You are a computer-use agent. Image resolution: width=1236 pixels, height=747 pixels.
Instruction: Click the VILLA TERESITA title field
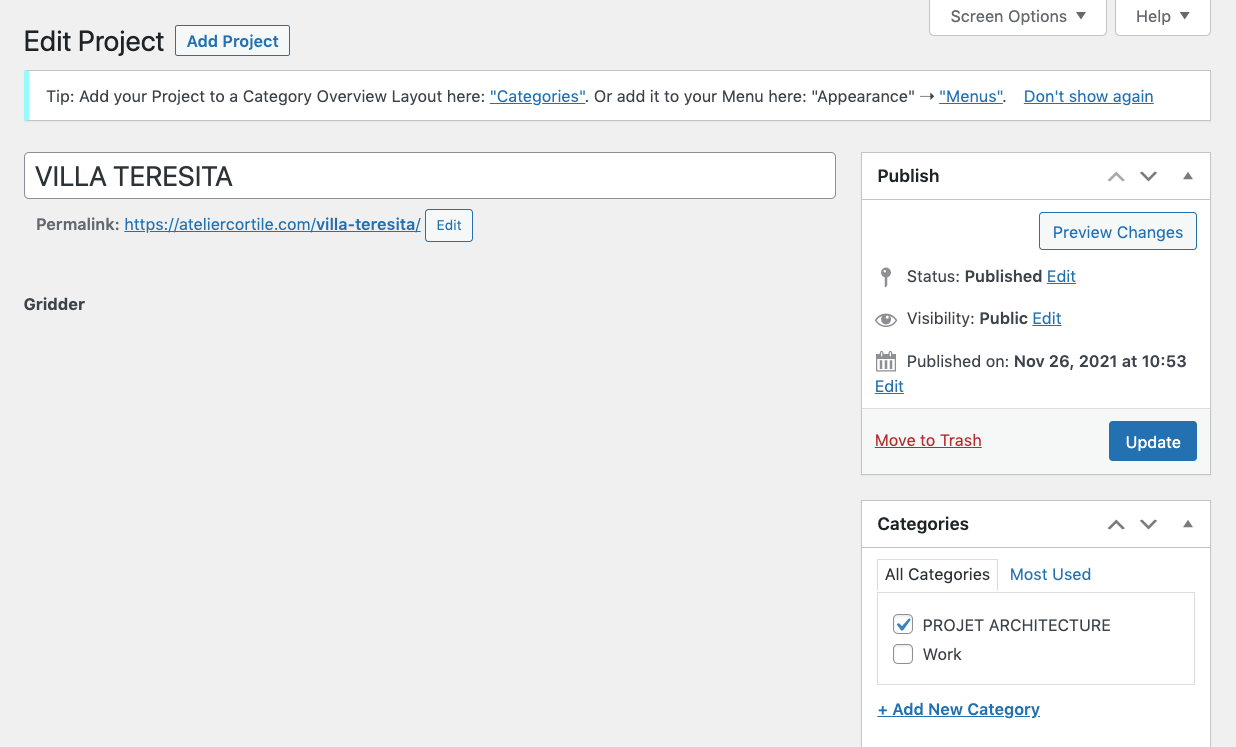tap(429, 176)
